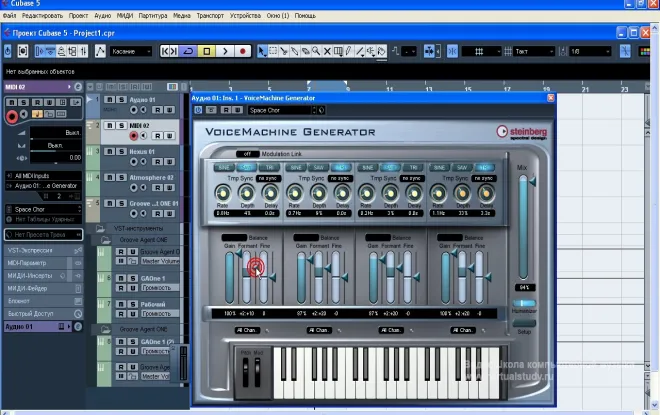Toggle the Cycle loop button
This screenshot has width=660, height=415.
click(189, 51)
